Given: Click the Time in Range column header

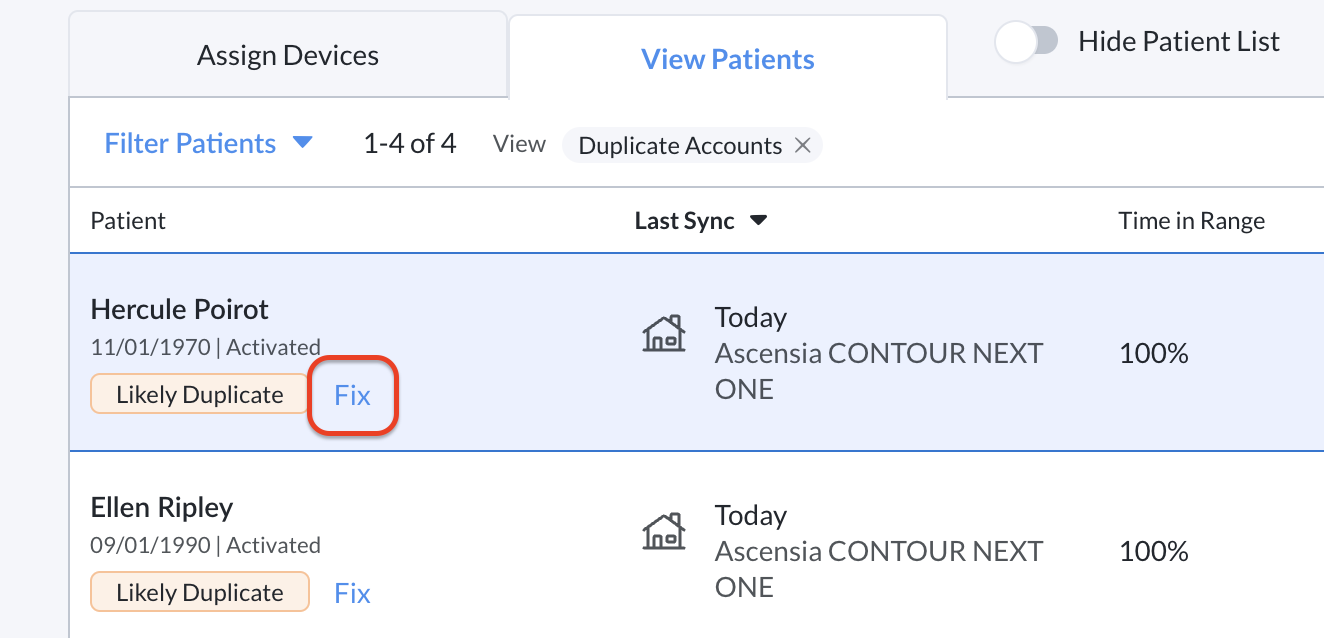Looking at the screenshot, I should tap(1191, 220).
